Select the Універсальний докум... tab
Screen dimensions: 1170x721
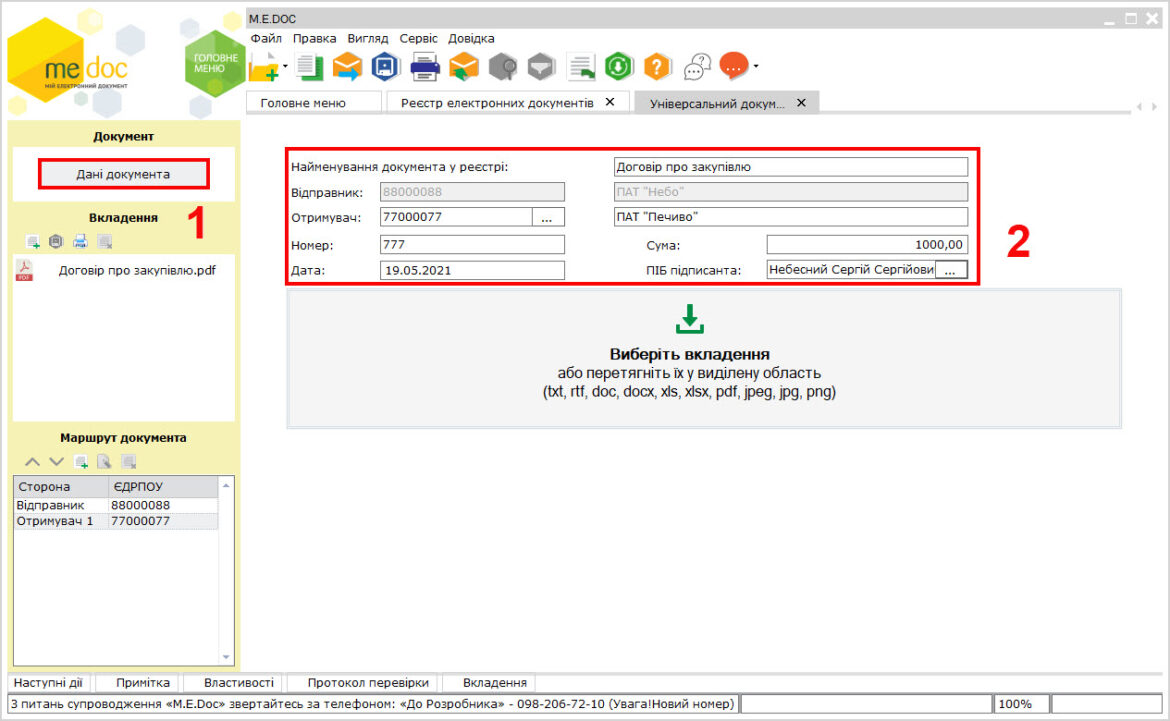pyautogui.click(x=717, y=104)
